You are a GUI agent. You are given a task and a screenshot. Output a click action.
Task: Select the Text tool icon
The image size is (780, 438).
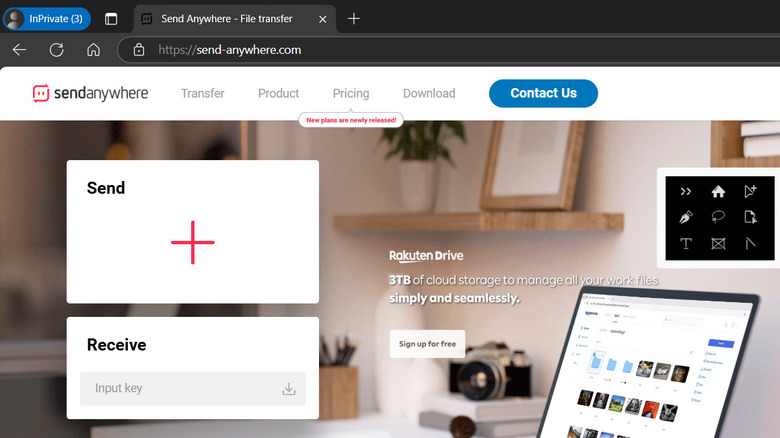685,243
